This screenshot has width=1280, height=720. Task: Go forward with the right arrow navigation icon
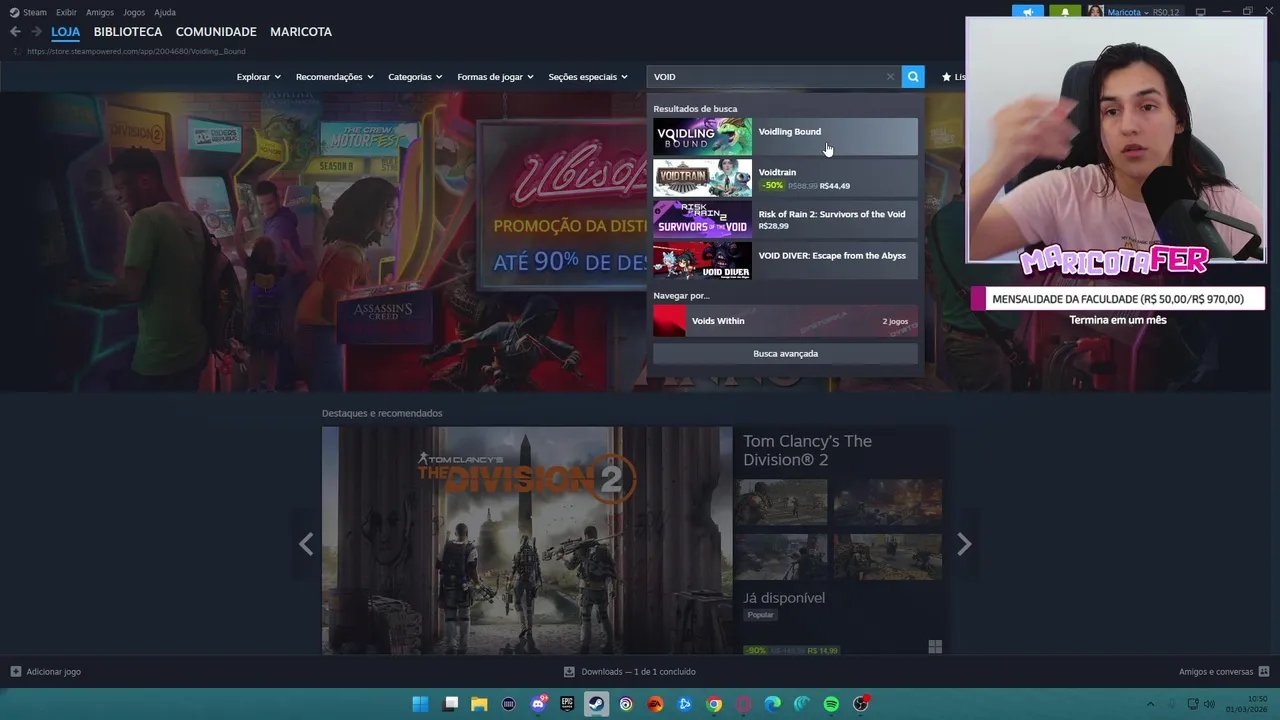(36, 32)
